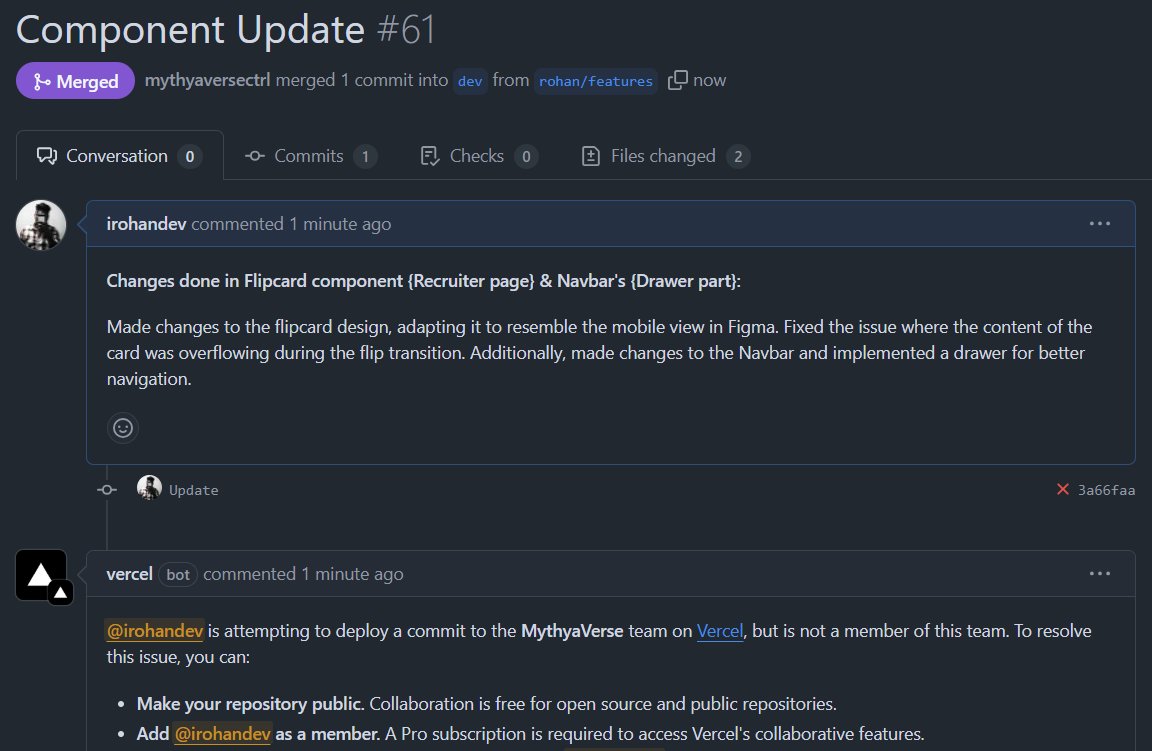Follow the Vercel hyperlink in the bot comment
1152x751 pixels.
tap(719, 630)
